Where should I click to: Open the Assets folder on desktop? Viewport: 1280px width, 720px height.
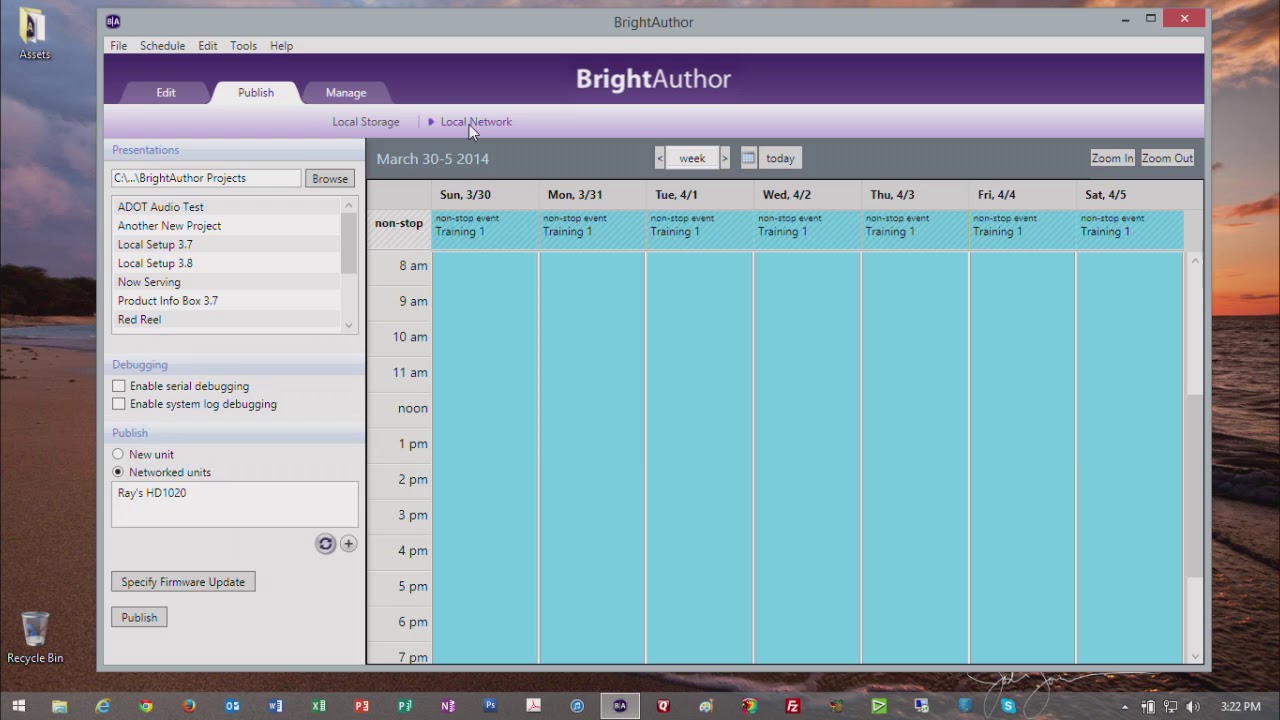click(x=34, y=34)
